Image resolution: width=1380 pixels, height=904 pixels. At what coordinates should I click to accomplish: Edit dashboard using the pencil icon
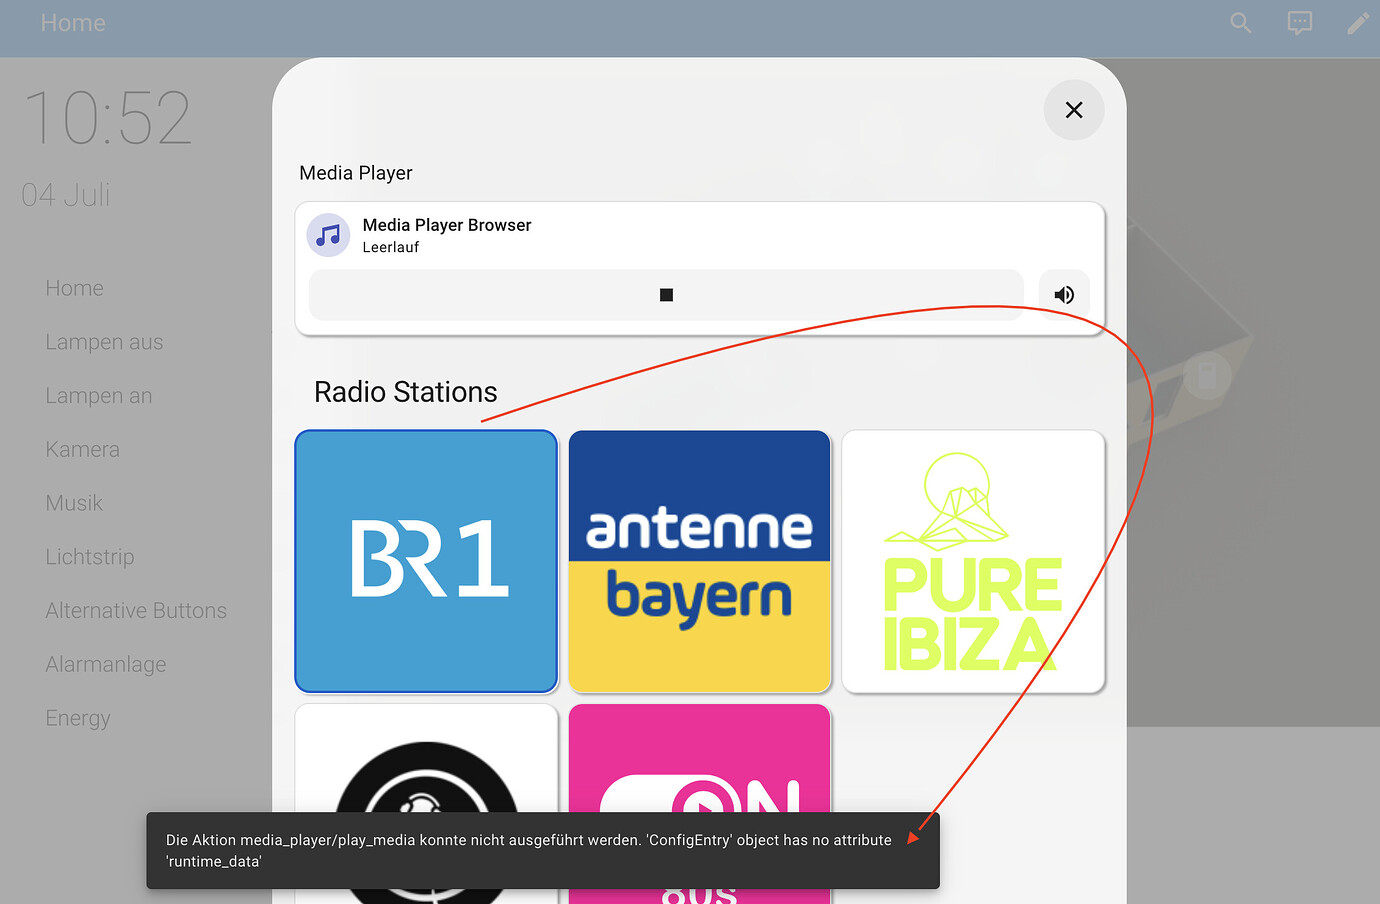coord(1359,22)
